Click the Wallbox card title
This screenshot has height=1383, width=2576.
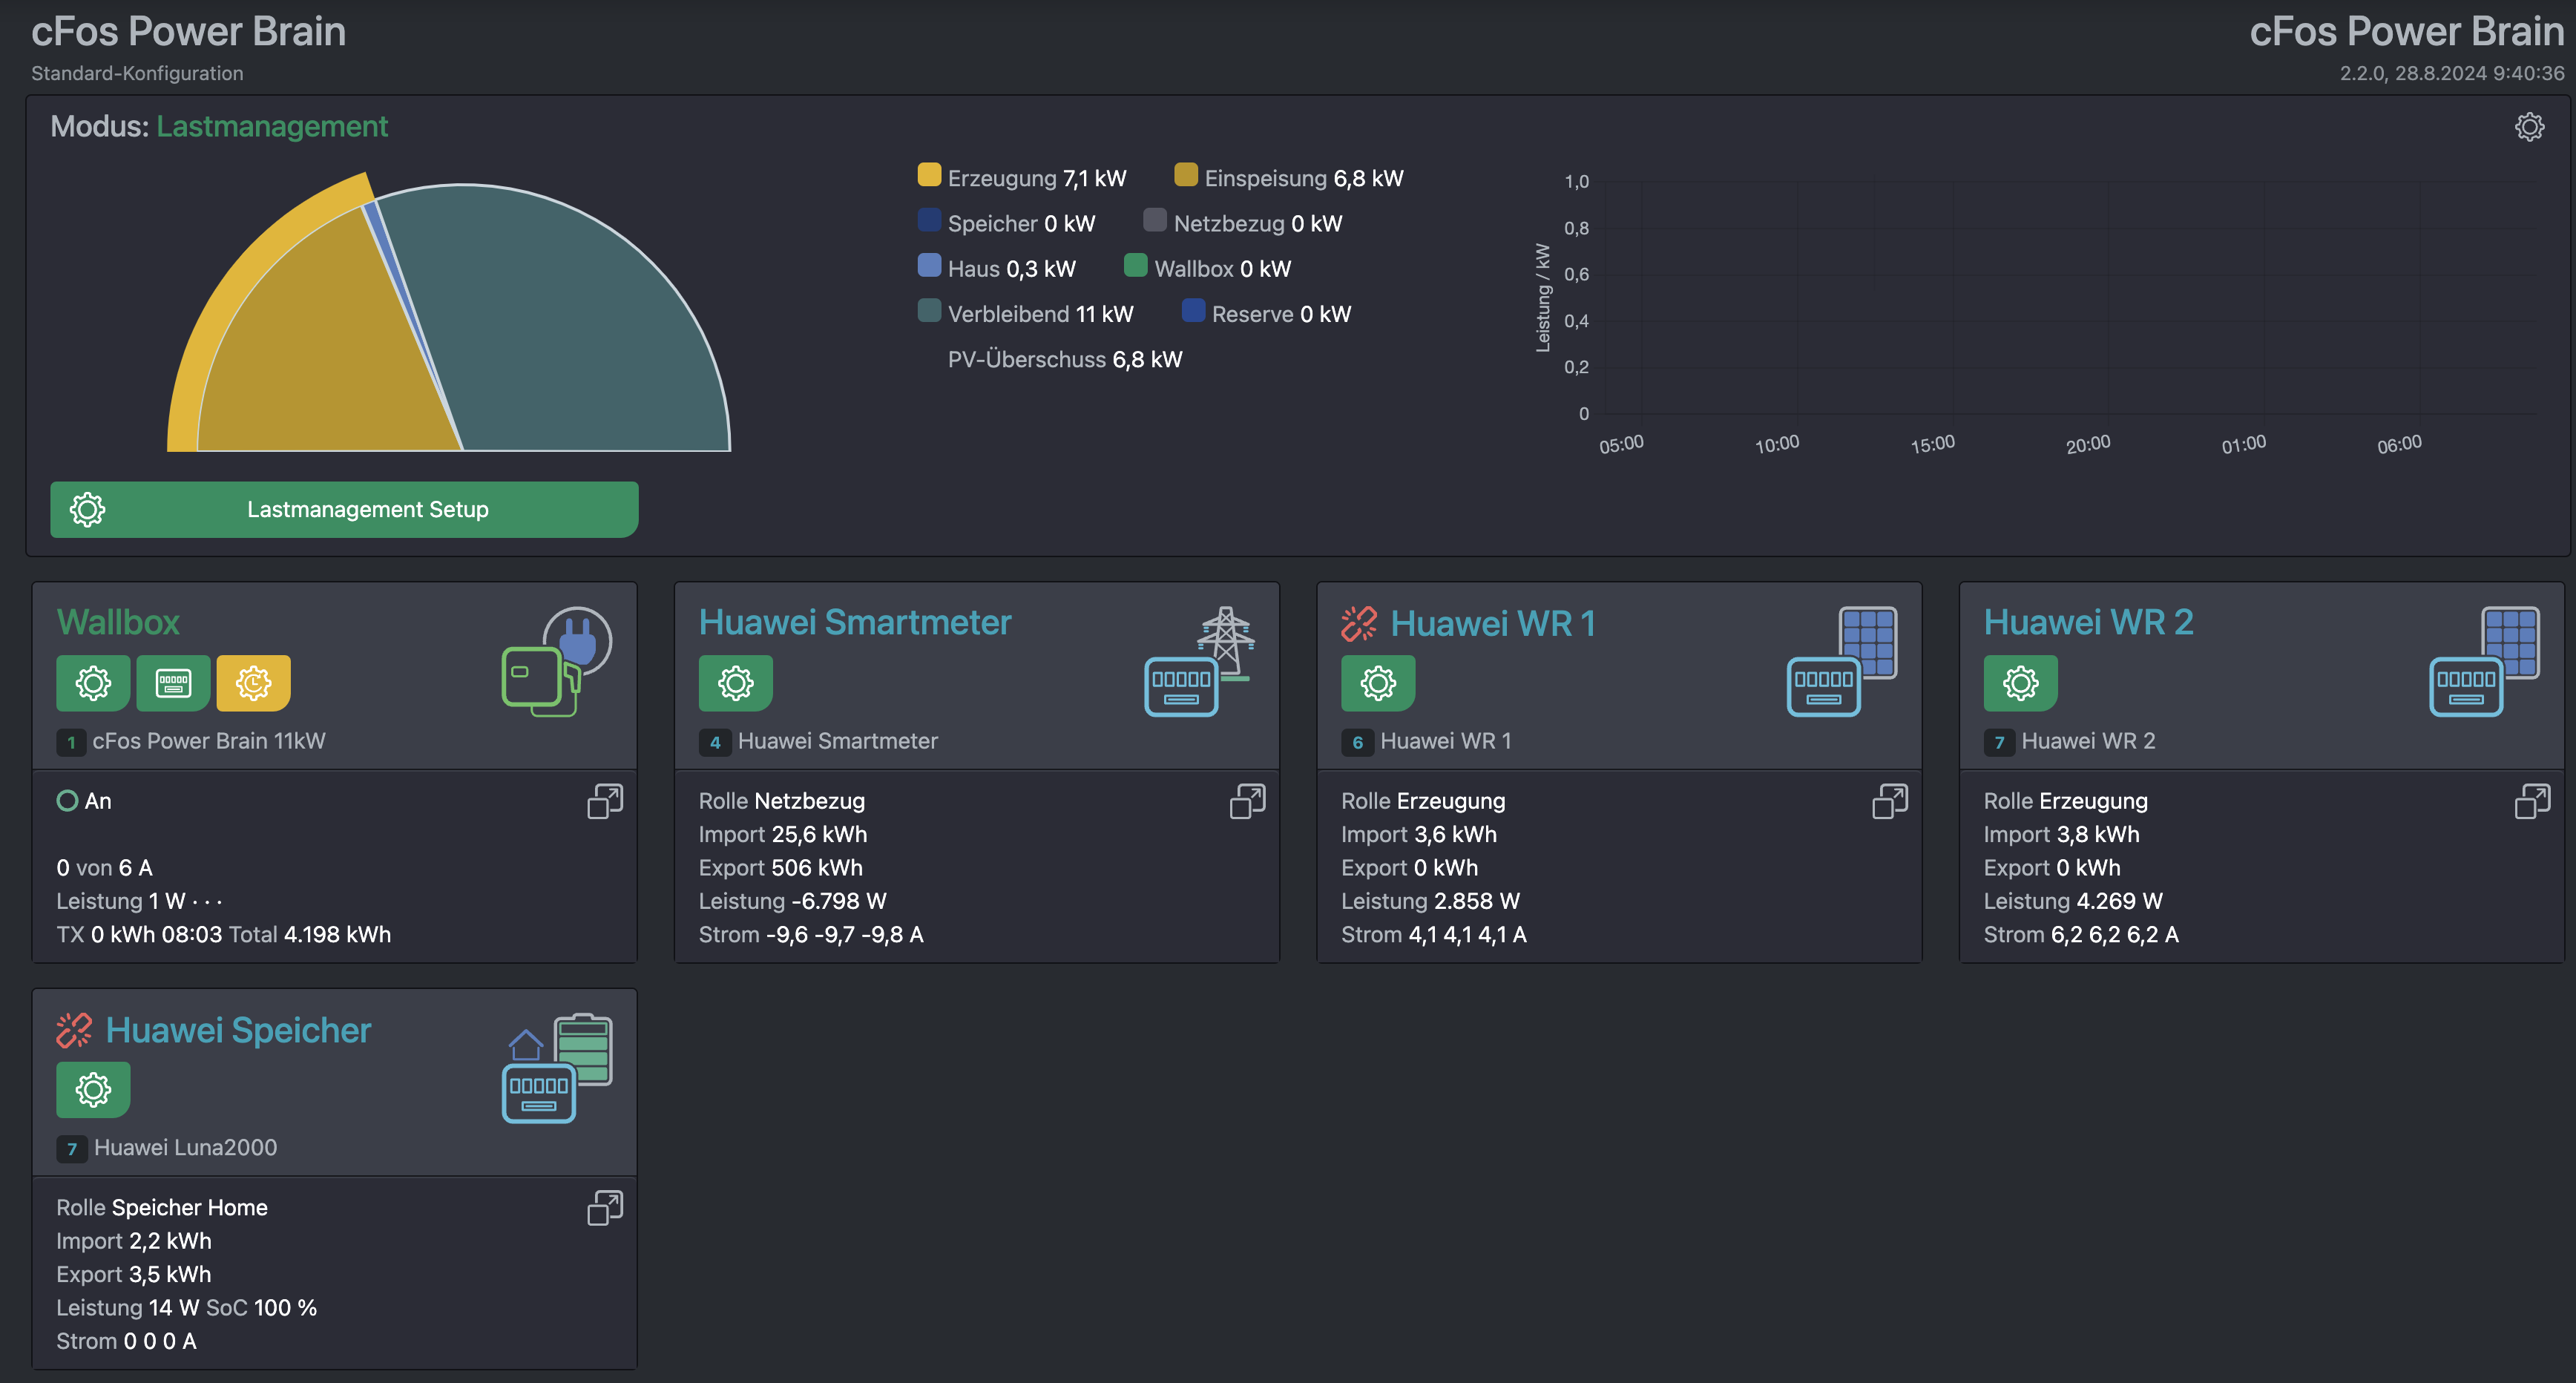coord(118,622)
